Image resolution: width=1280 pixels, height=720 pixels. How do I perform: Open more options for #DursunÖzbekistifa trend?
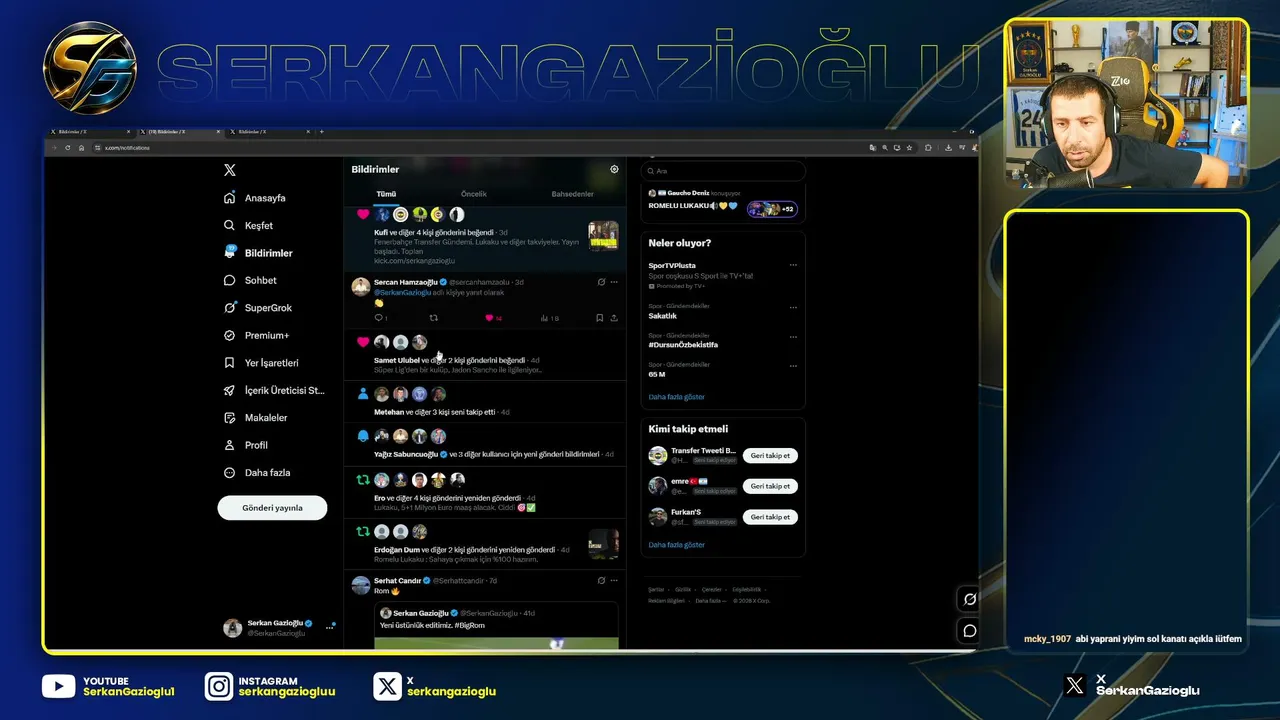(793, 336)
